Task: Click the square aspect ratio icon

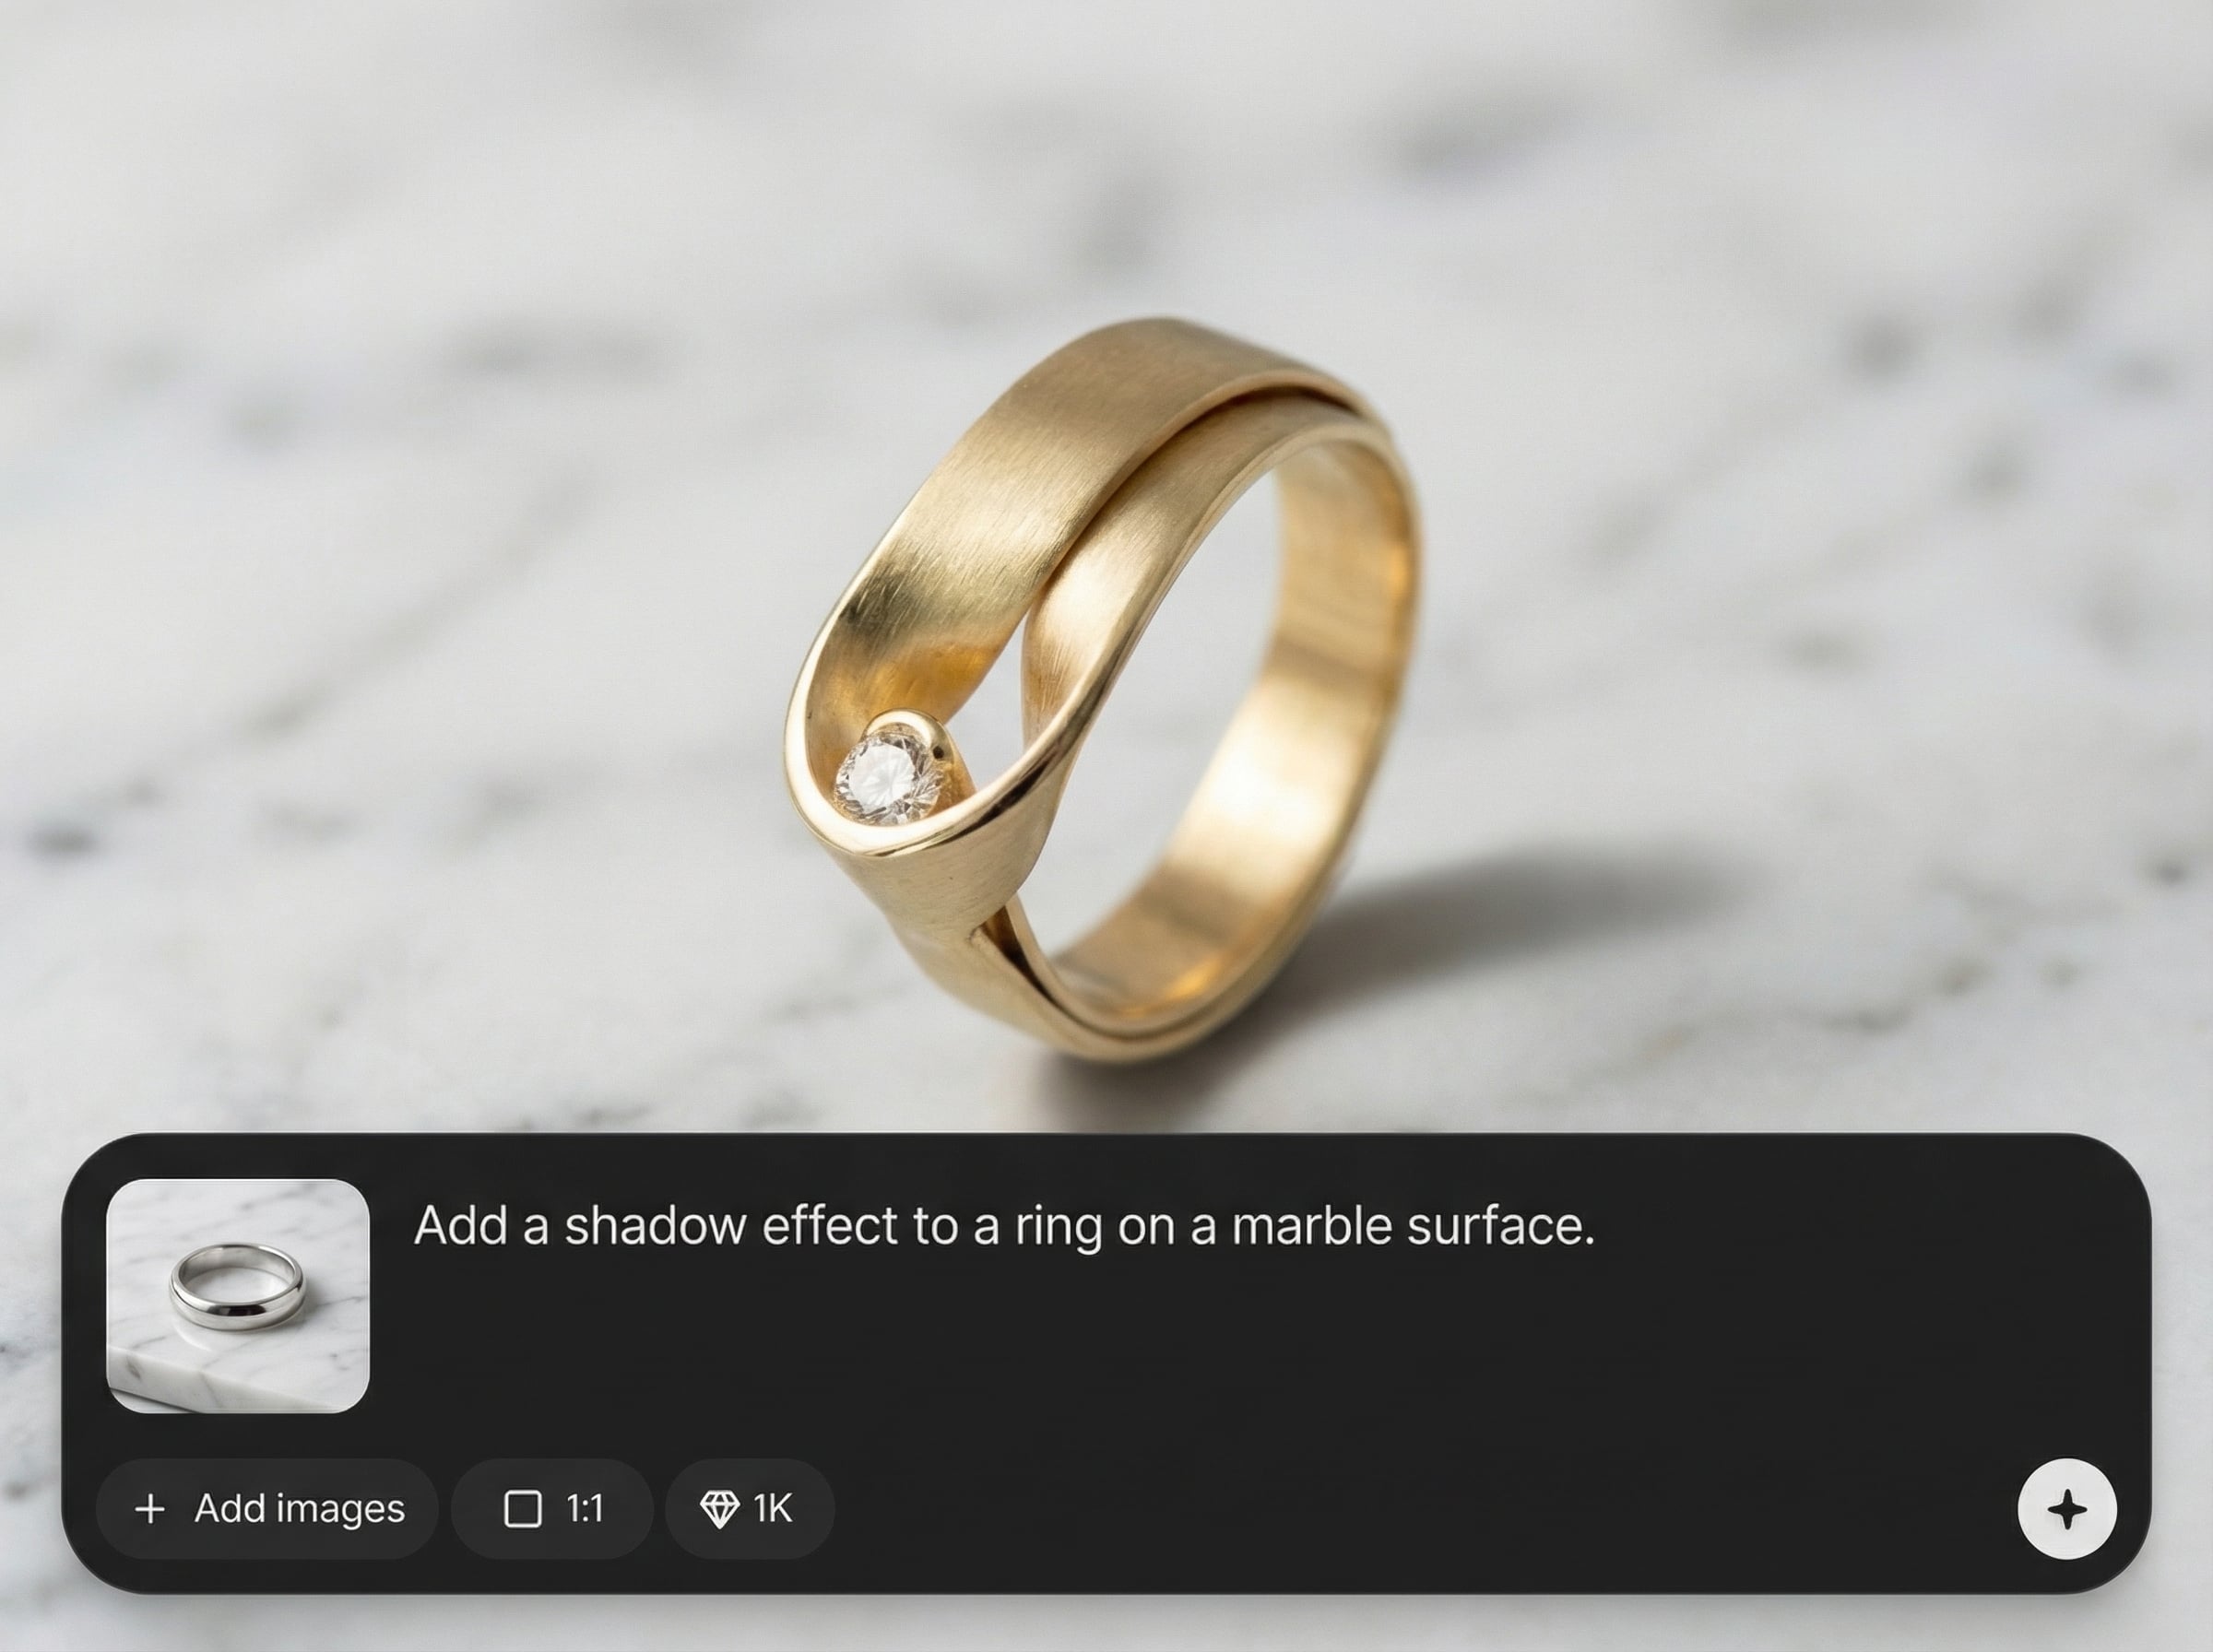Action: point(523,1509)
